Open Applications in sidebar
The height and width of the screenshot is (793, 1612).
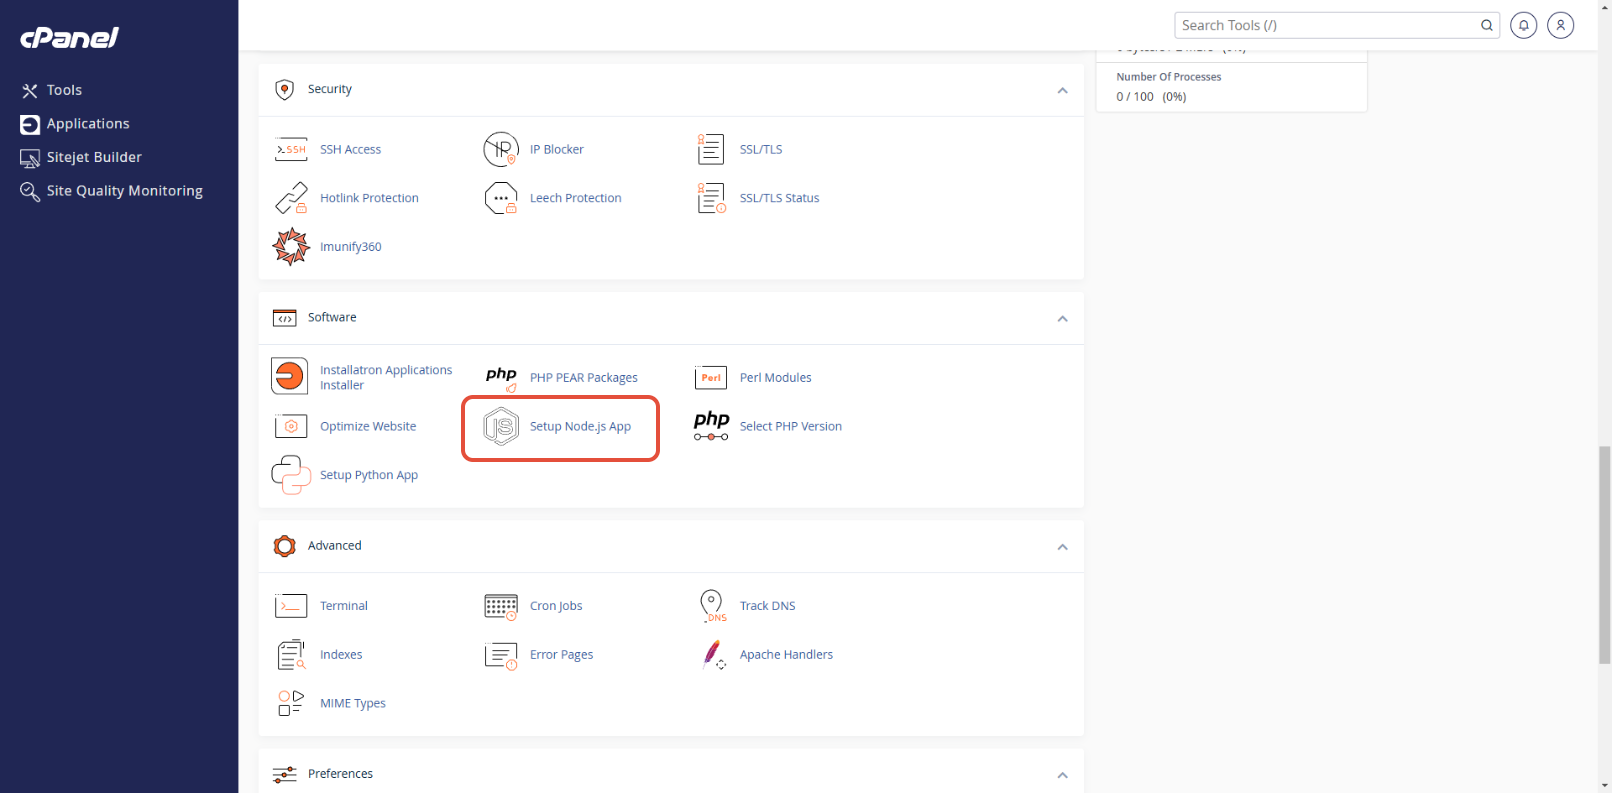[x=75, y=124]
